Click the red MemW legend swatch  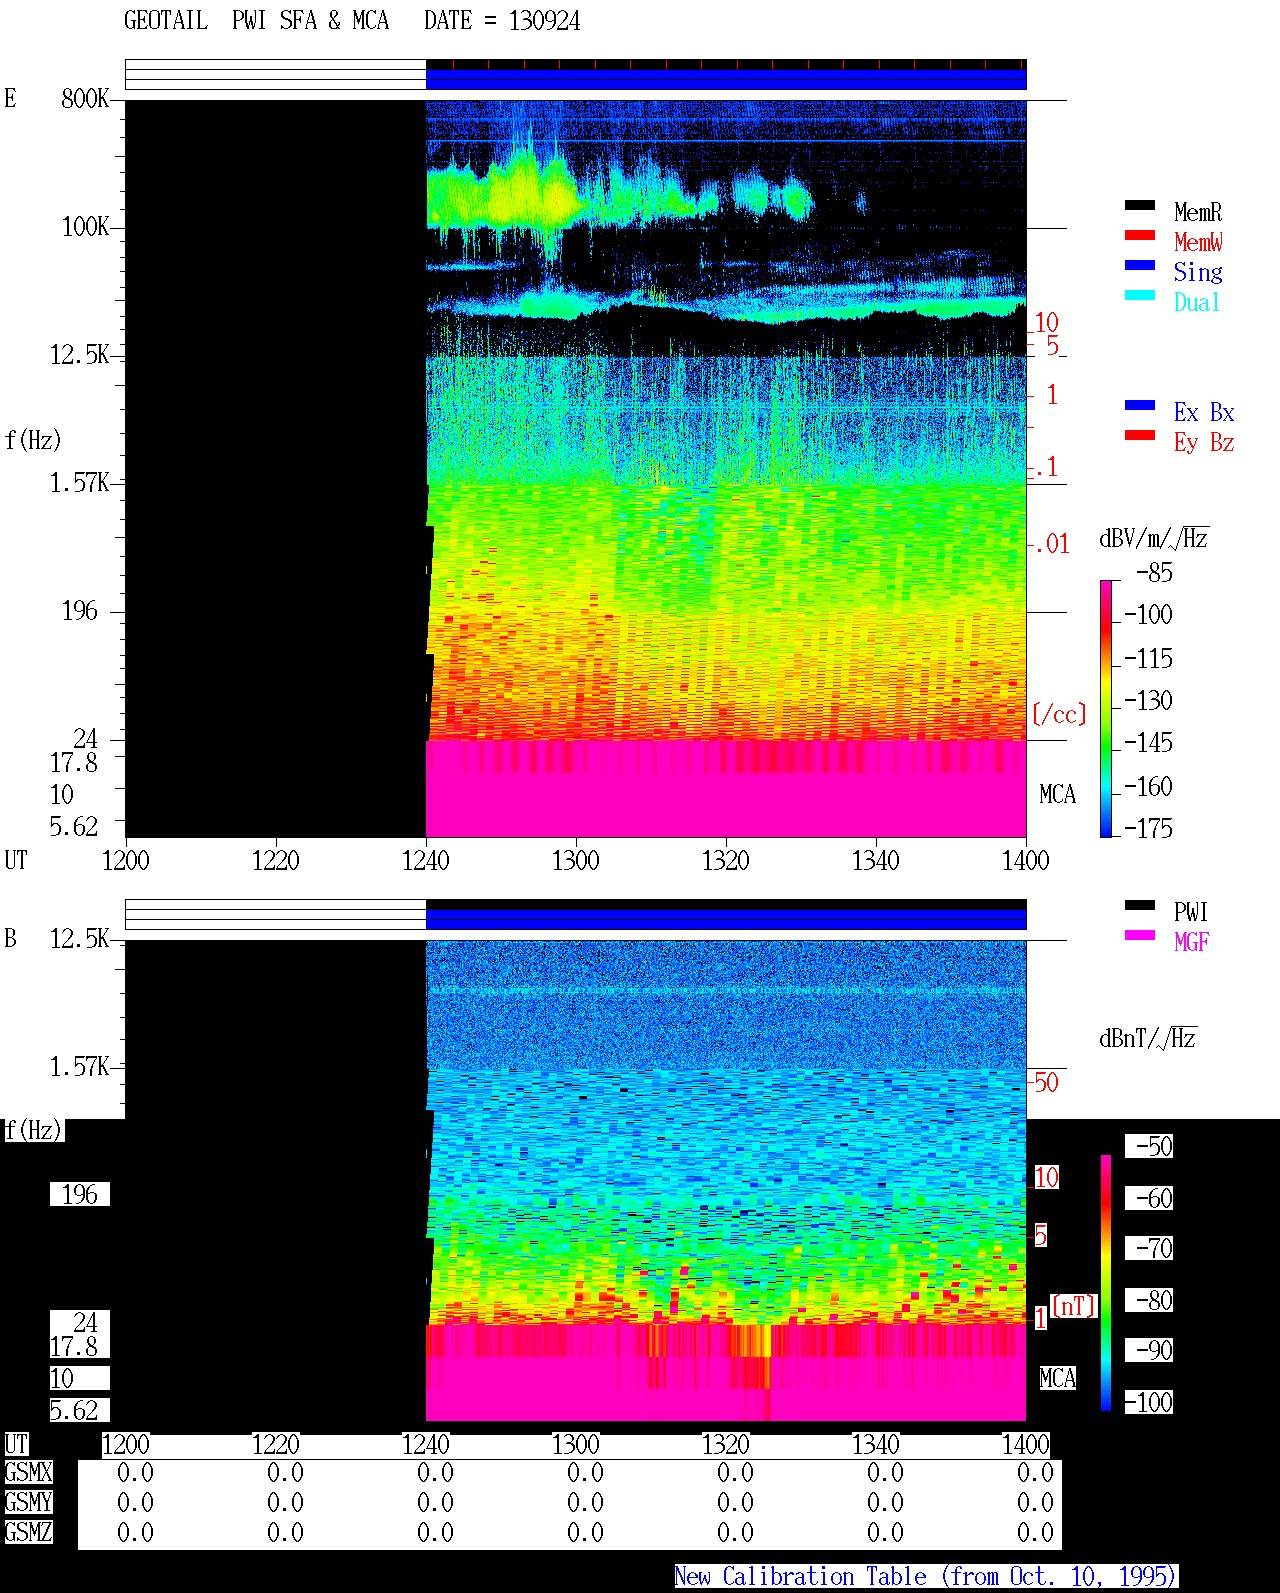[x=1140, y=235]
